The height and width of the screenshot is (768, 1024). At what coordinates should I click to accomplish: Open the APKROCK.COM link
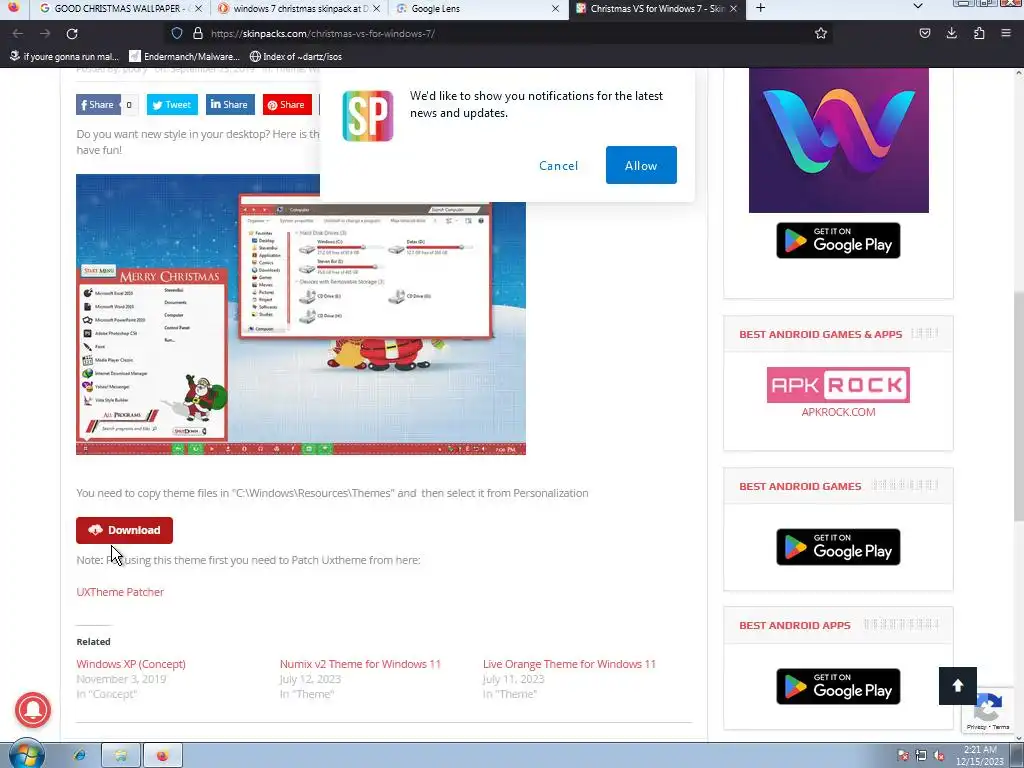(839, 412)
